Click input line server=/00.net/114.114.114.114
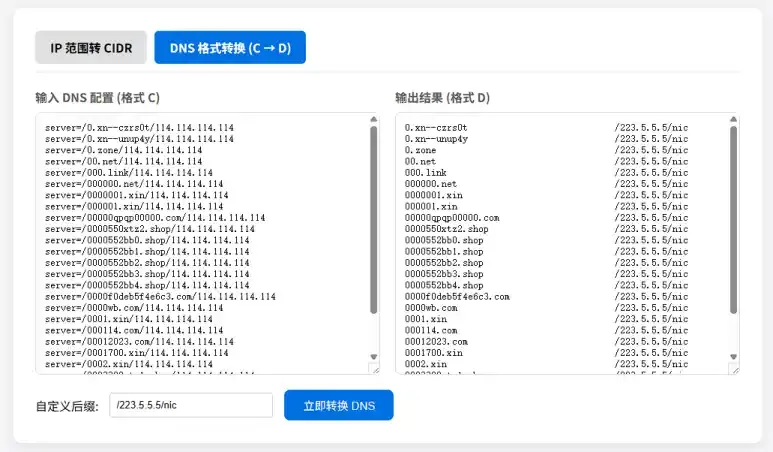This screenshot has height=452, width=773. click(x=124, y=162)
